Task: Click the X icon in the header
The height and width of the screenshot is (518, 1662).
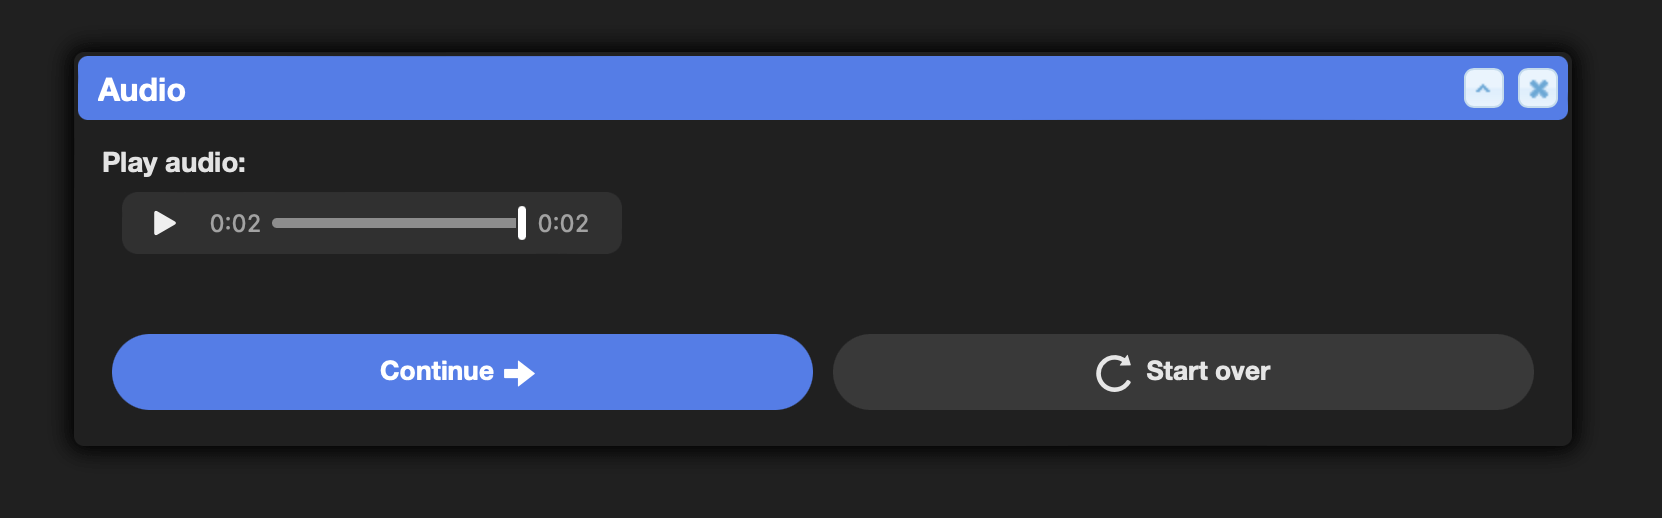Action: click(1538, 89)
